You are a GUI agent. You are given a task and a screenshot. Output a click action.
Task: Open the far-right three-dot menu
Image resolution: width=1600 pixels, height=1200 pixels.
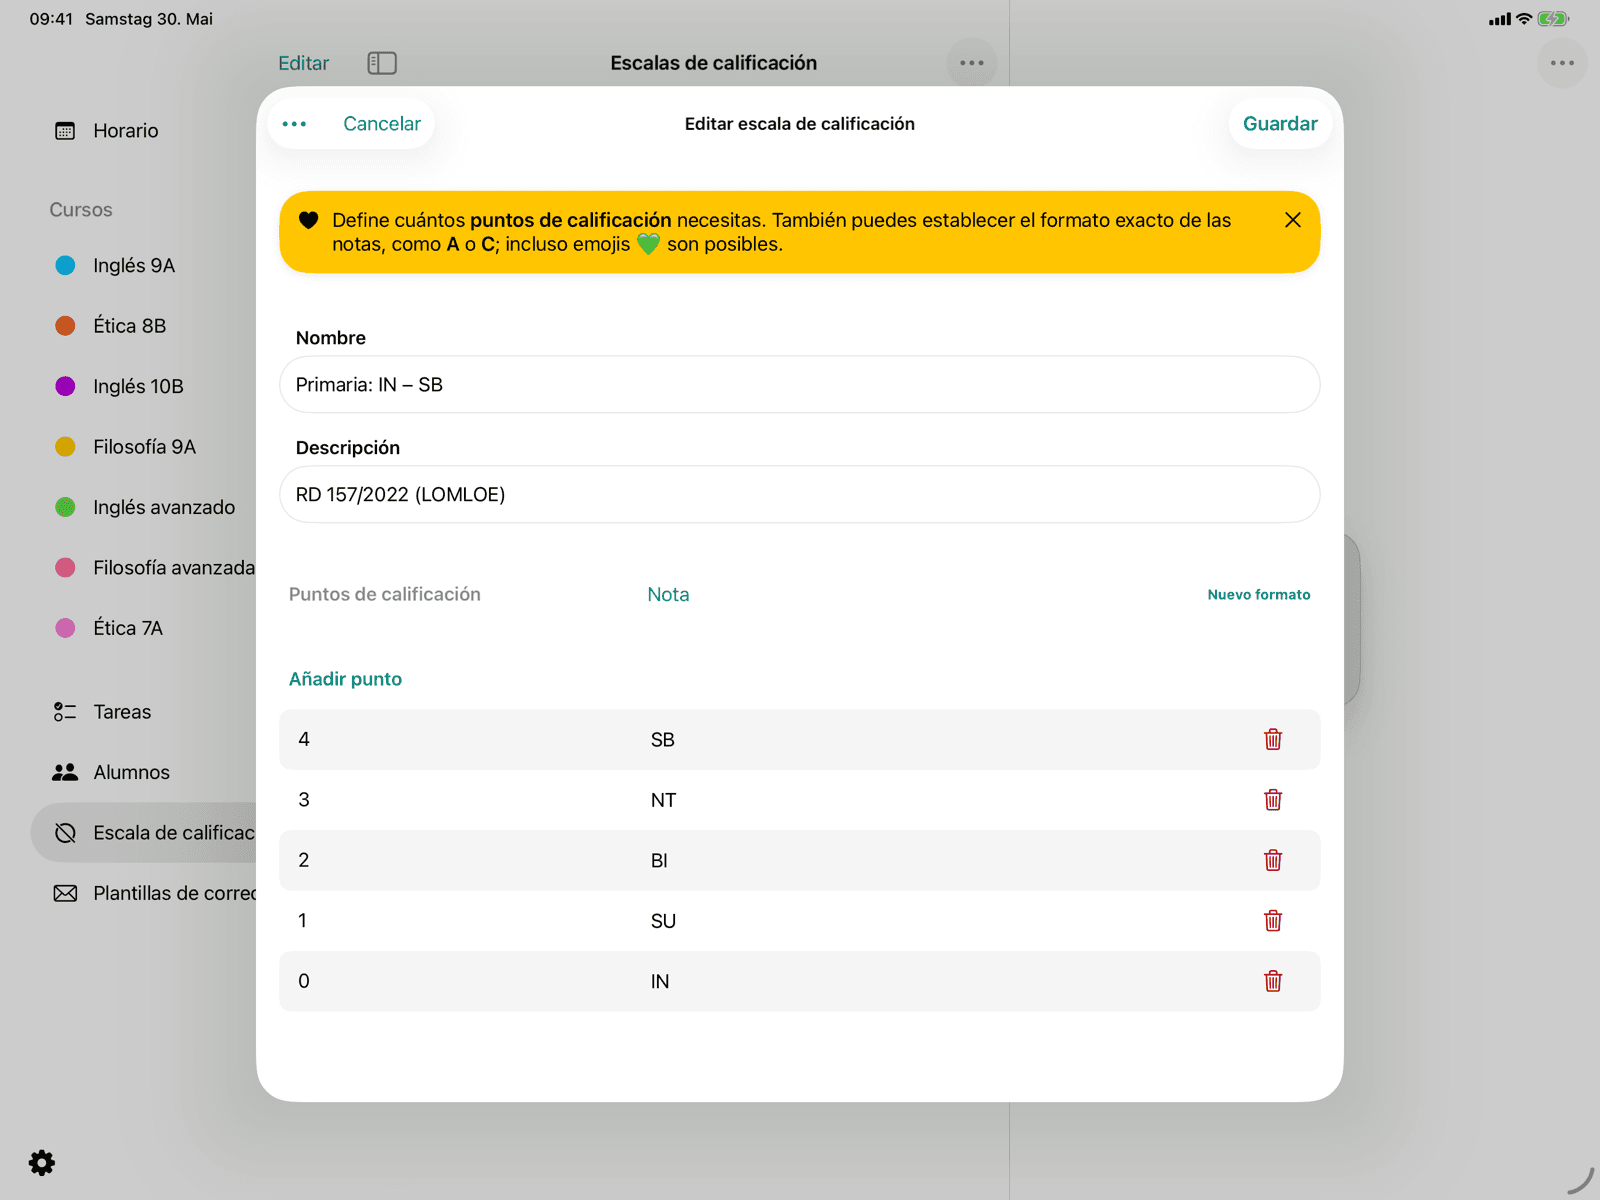tap(1562, 63)
